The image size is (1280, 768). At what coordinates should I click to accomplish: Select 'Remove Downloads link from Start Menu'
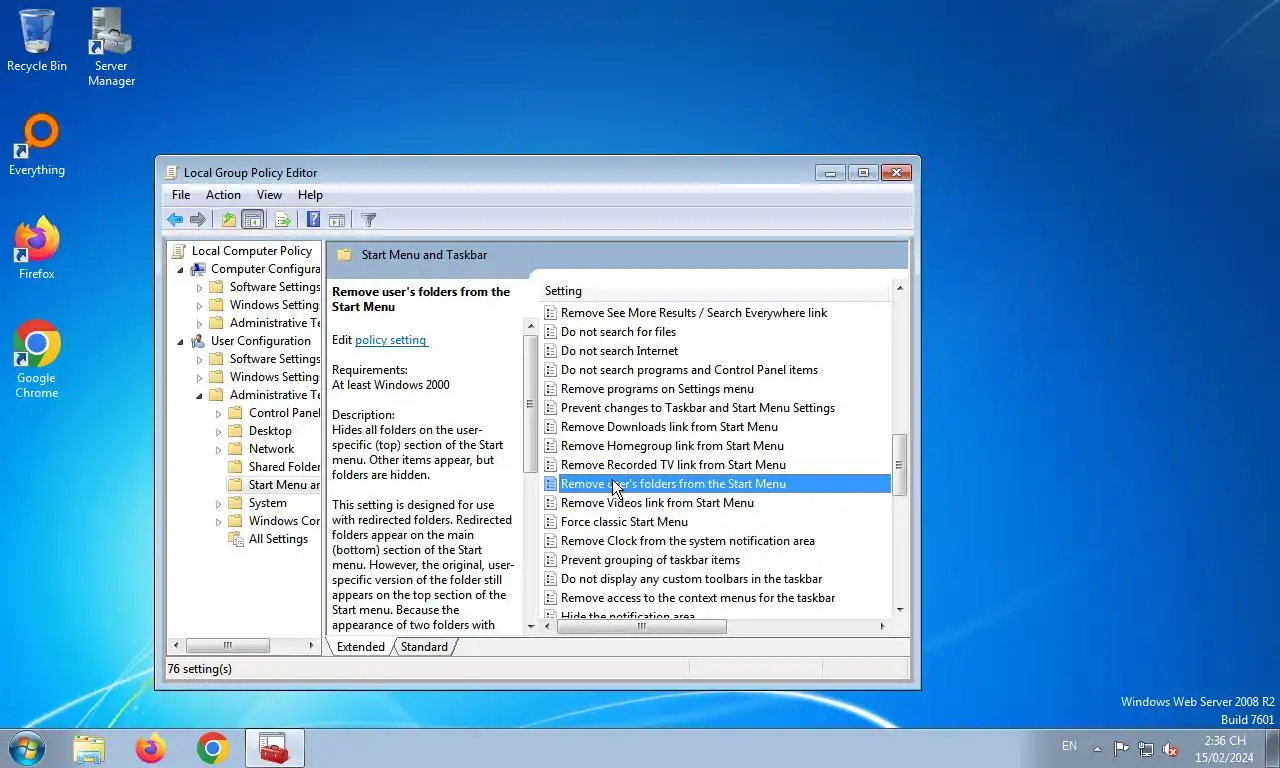pyautogui.click(x=669, y=427)
